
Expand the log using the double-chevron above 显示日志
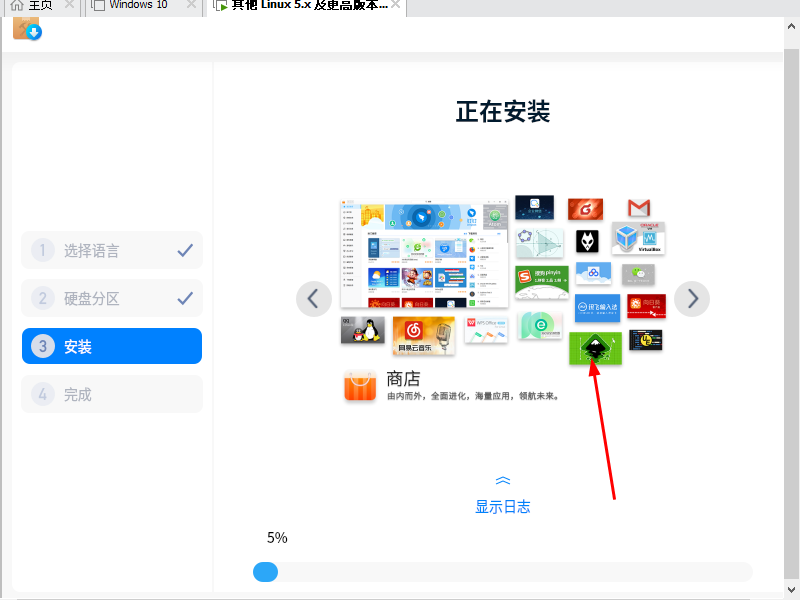503,481
